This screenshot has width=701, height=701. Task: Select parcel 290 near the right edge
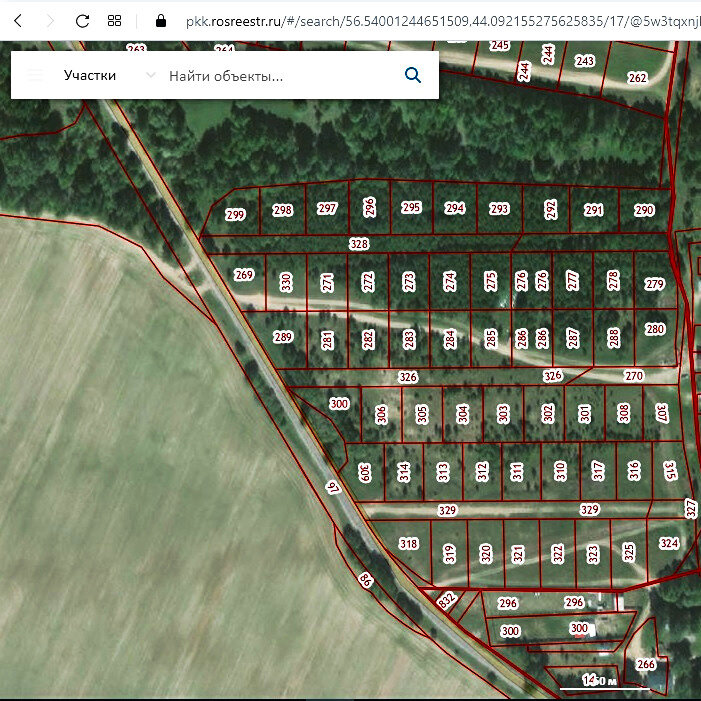coord(644,210)
